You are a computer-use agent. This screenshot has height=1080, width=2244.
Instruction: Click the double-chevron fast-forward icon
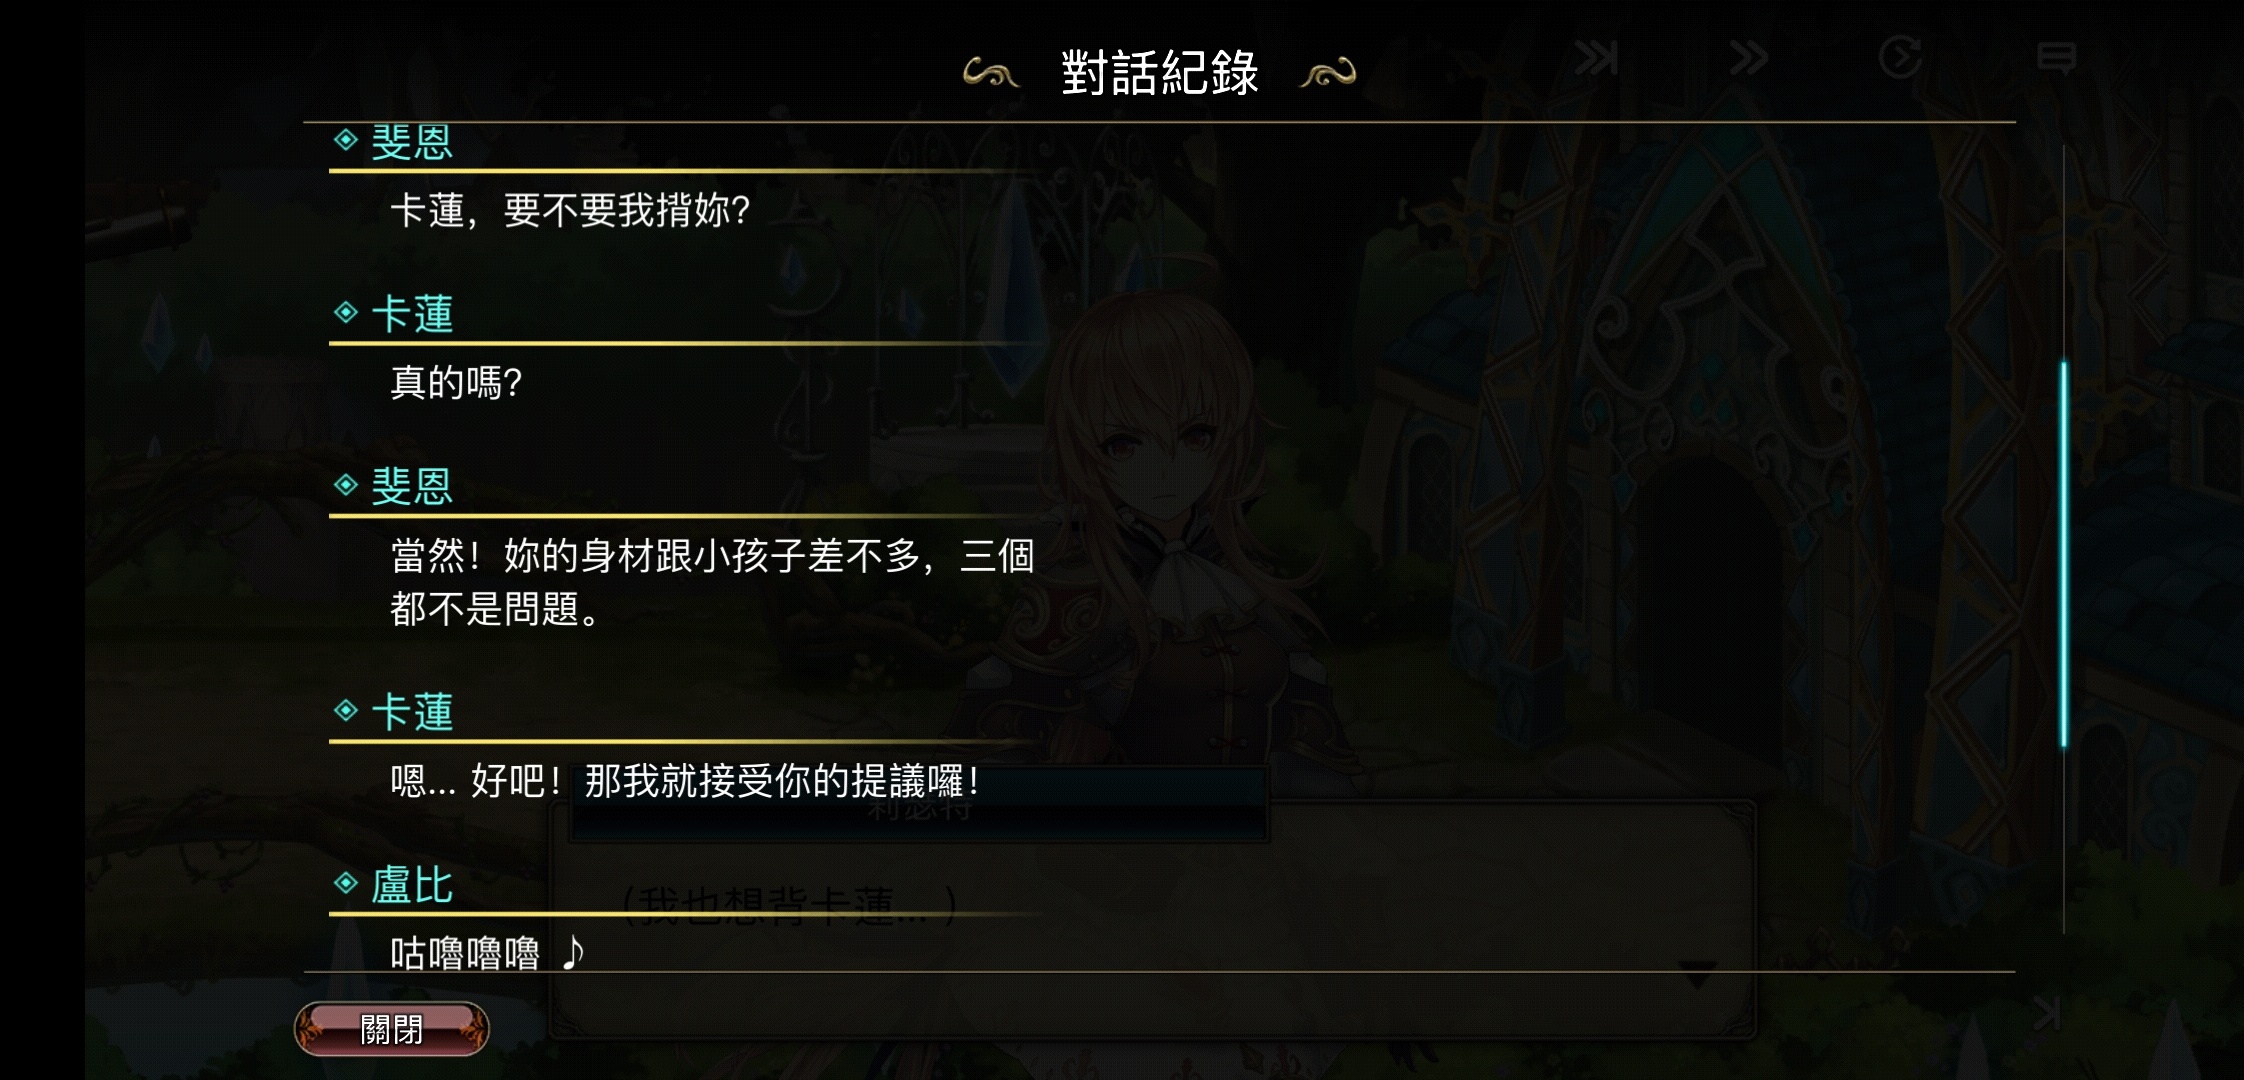(x=1748, y=58)
